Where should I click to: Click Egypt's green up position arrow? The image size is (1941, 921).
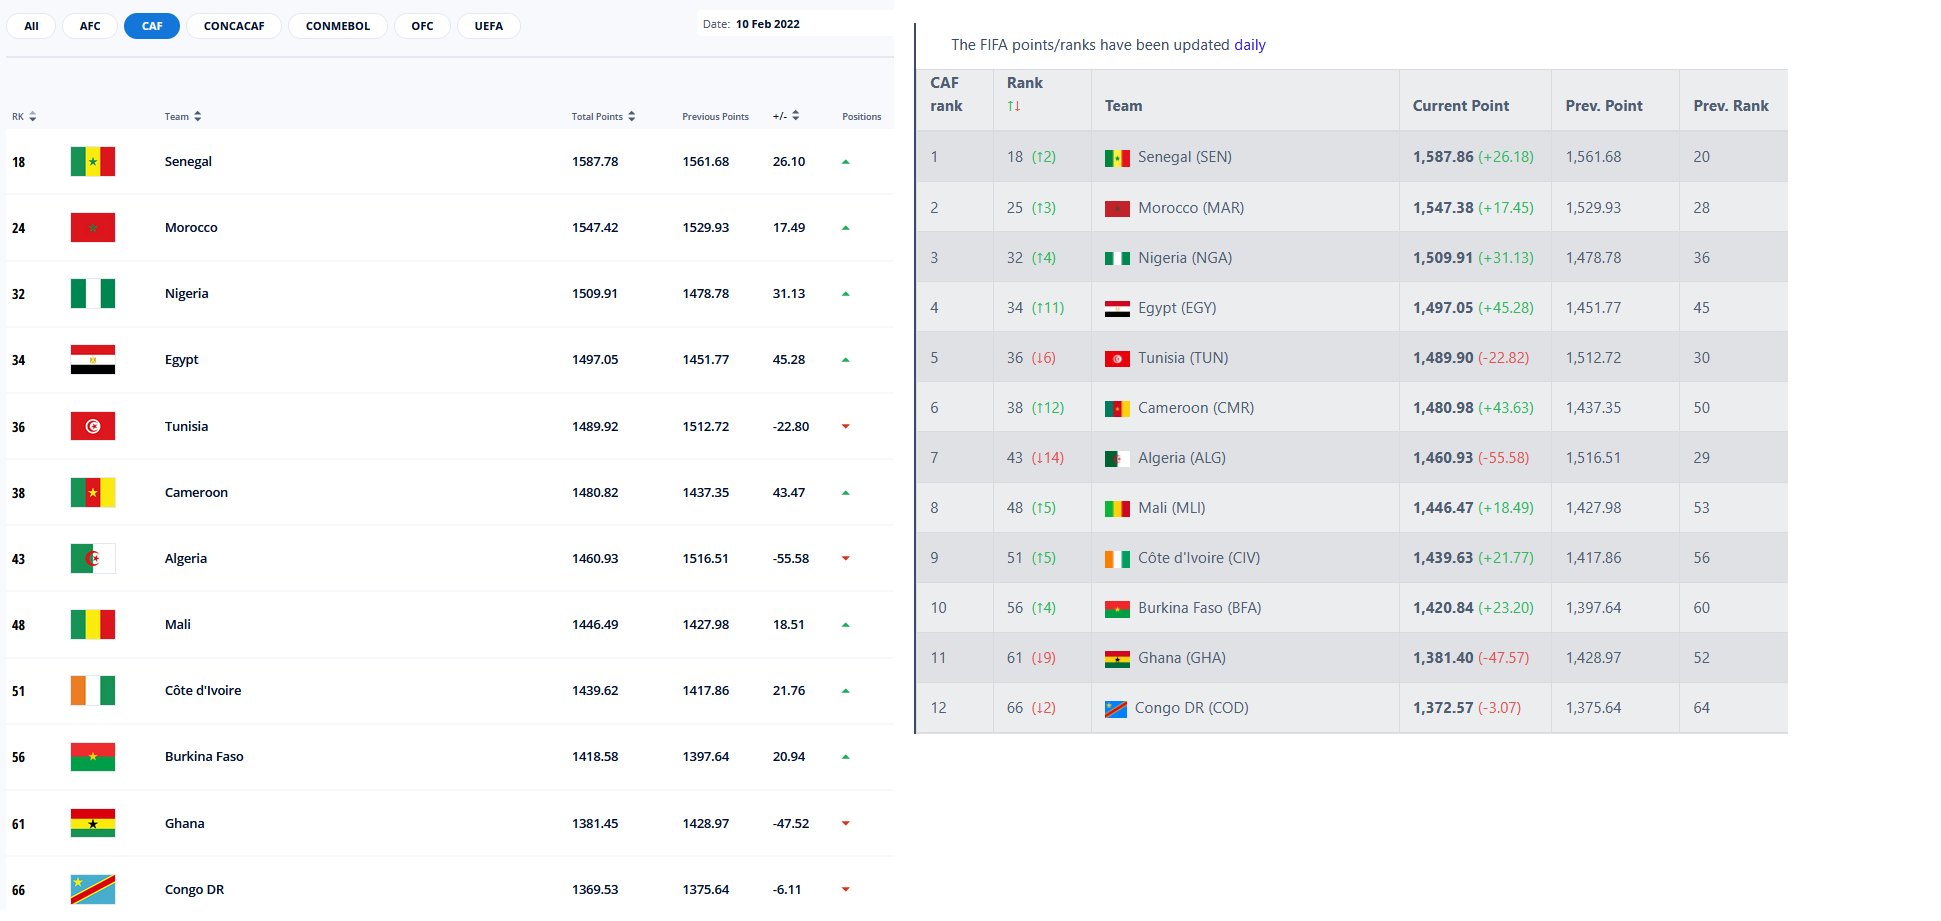click(846, 359)
